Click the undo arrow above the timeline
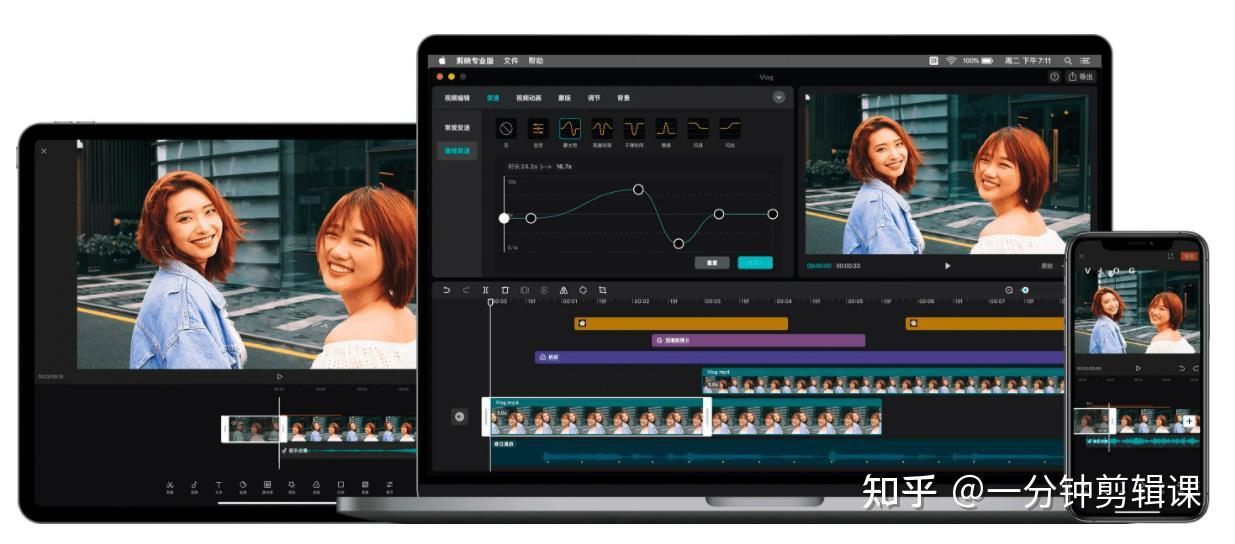The width and height of the screenshot is (1235, 544). [446, 290]
